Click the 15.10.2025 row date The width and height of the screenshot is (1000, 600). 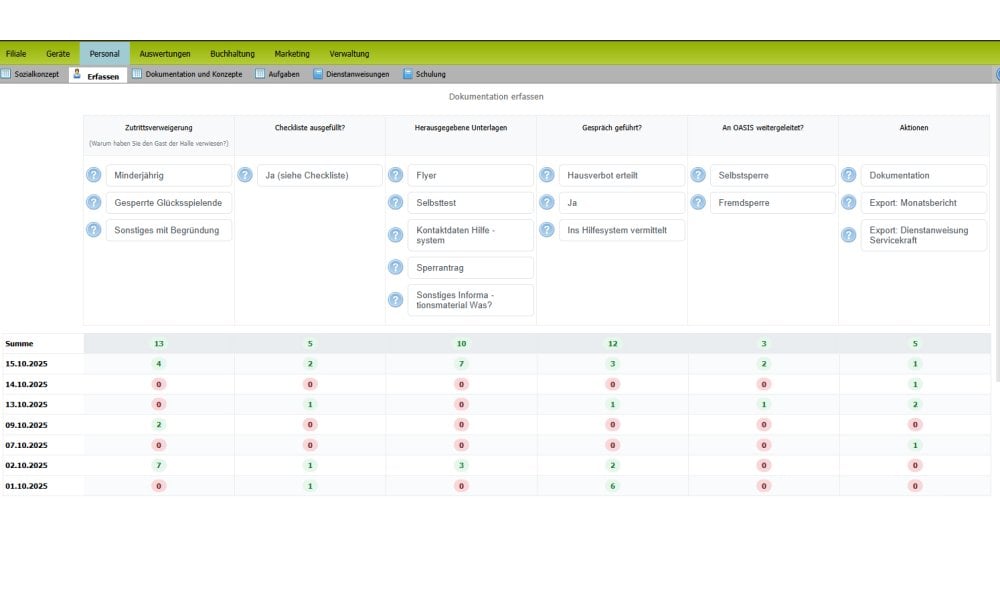tap(26, 364)
